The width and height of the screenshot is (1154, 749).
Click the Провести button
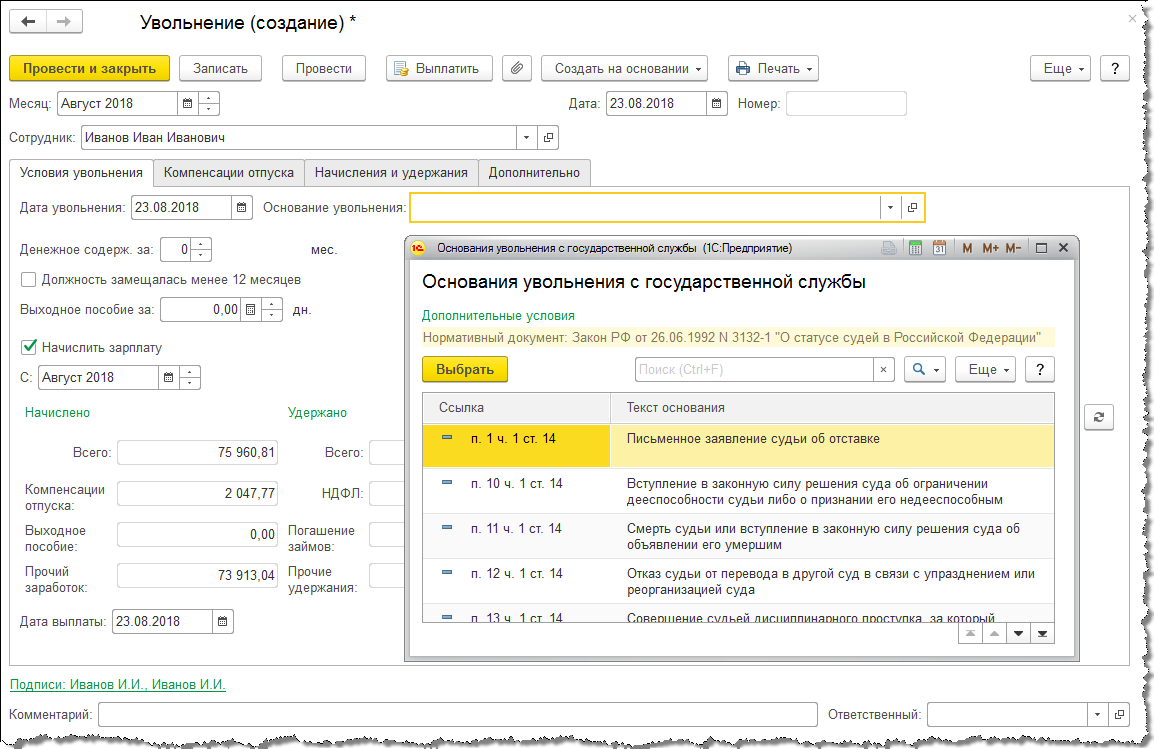(x=324, y=68)
